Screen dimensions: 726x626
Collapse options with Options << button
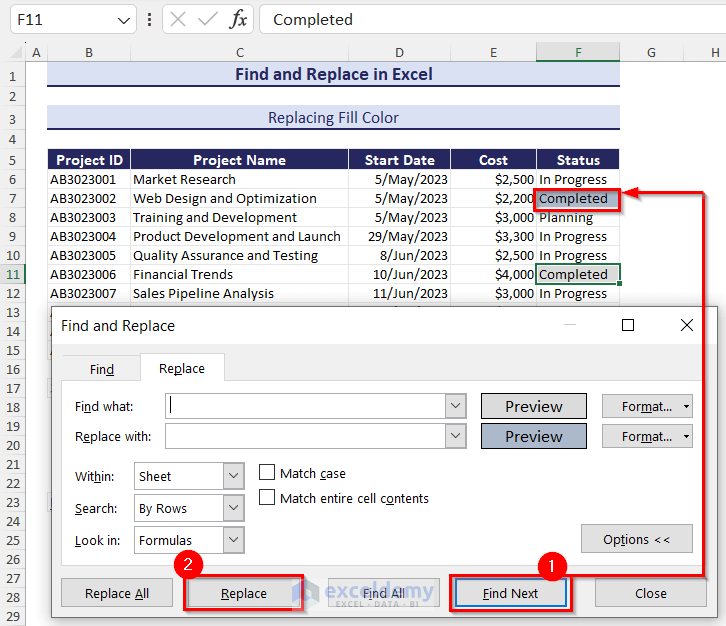pos(637,539)
